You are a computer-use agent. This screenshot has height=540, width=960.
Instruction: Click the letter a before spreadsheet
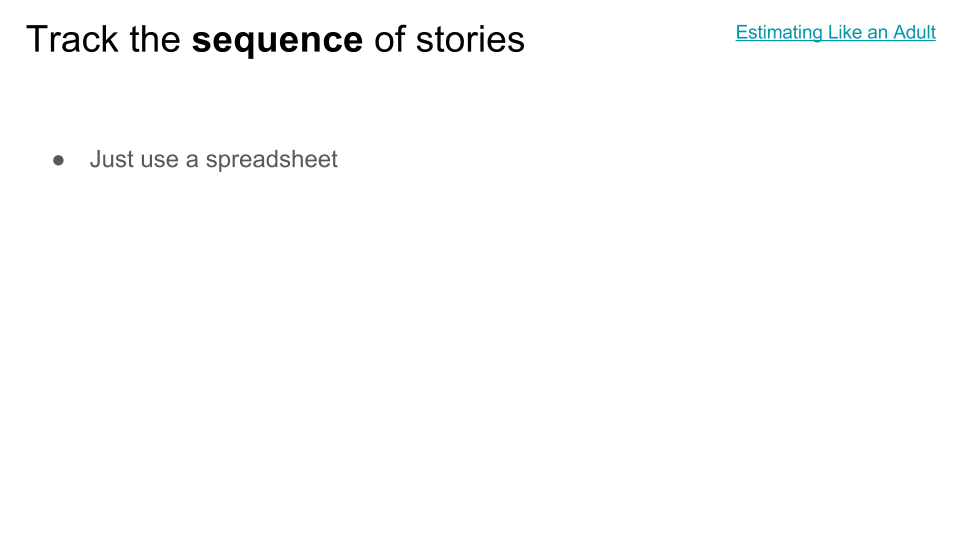(x=192, y=161)
